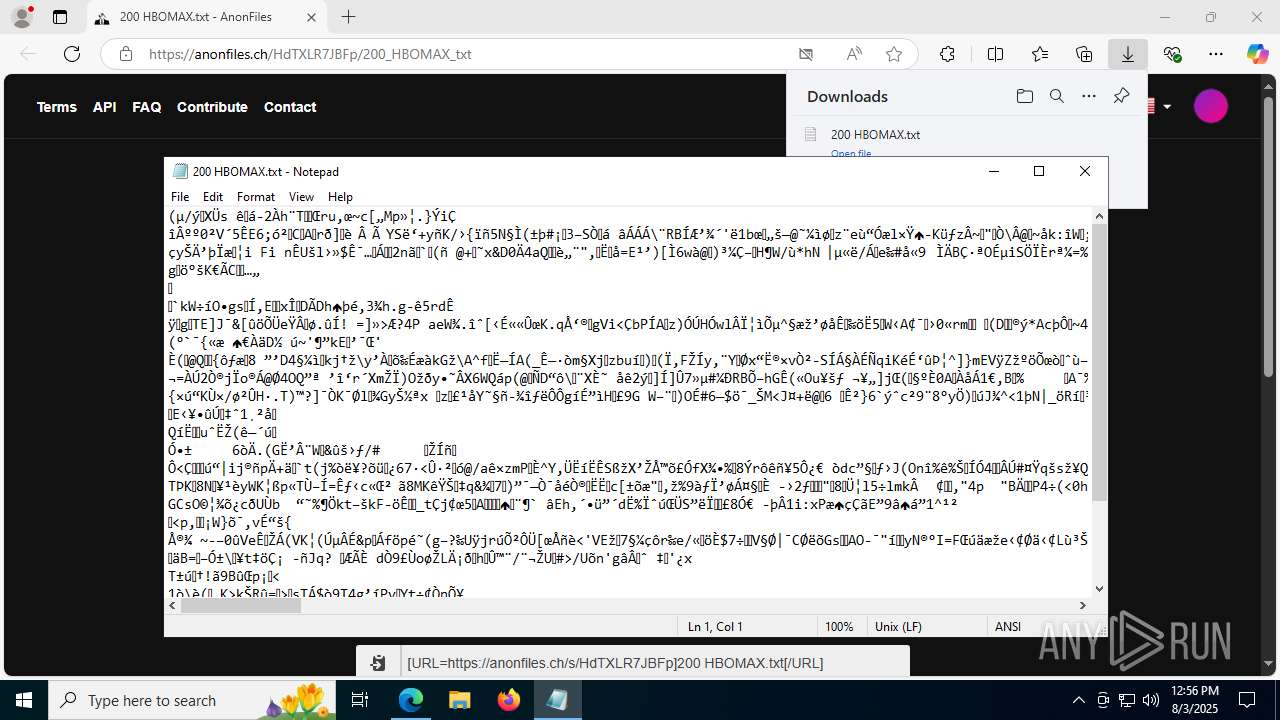
Task: Open the notification center icon
Action: (1247, 700)
